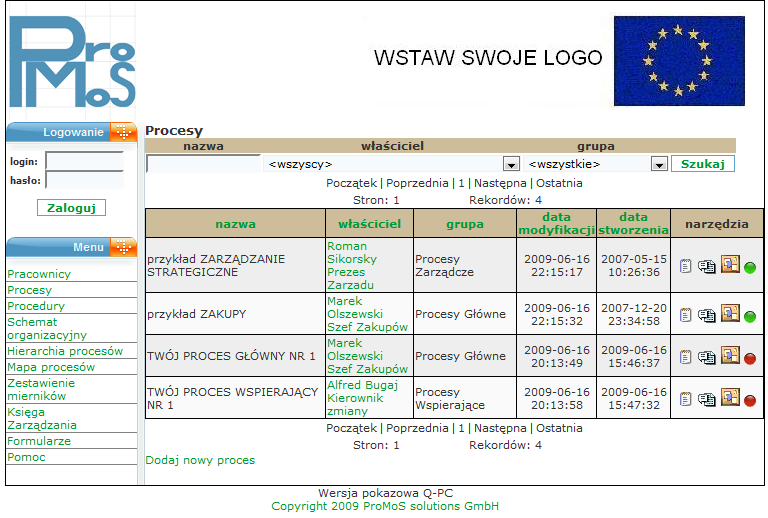This screenshot has width=768, height=518.
Task: Click bottom pagination Następna link
Action: pos(500,428)
